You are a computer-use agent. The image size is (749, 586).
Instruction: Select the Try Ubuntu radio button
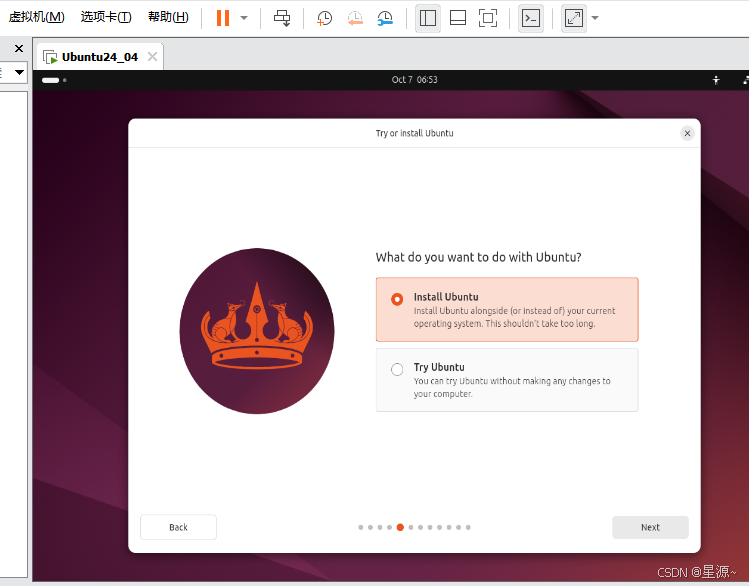397,370
